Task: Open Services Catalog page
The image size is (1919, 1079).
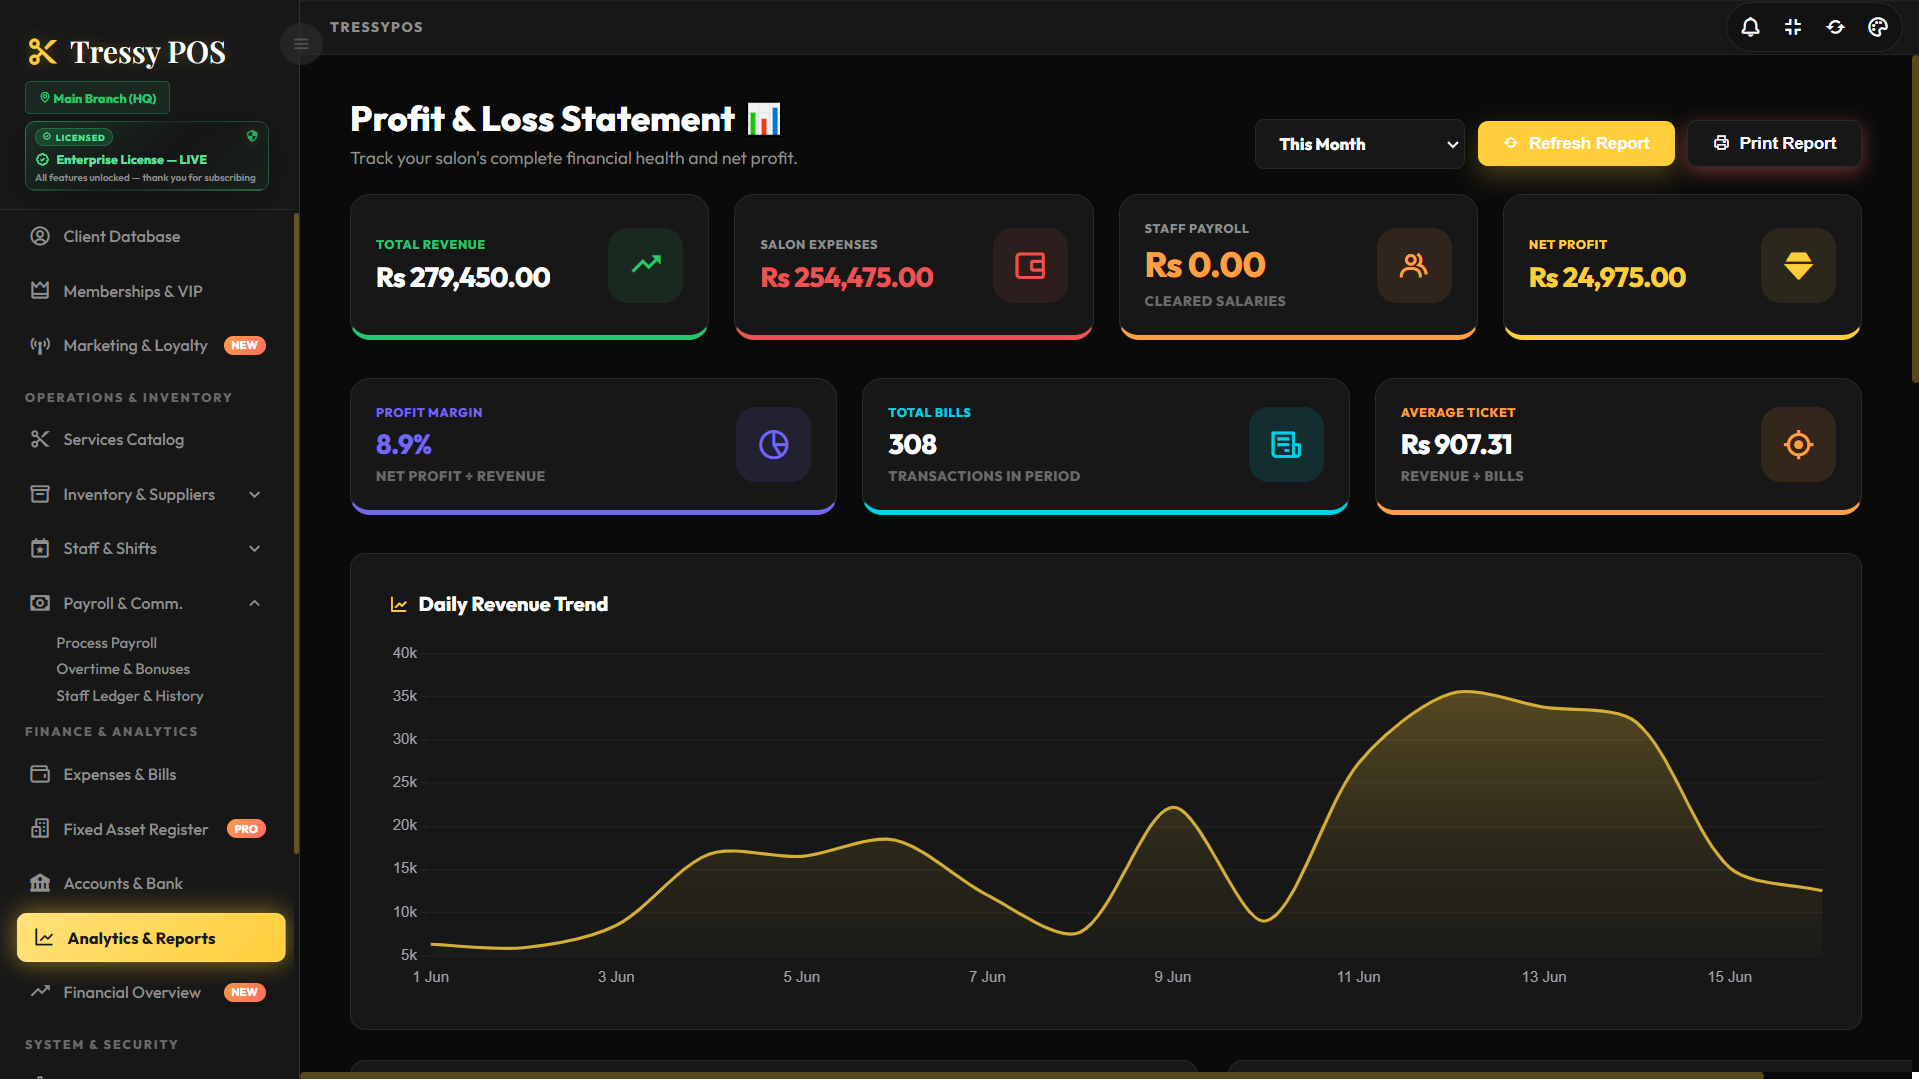Action: [x=150, y=439]
